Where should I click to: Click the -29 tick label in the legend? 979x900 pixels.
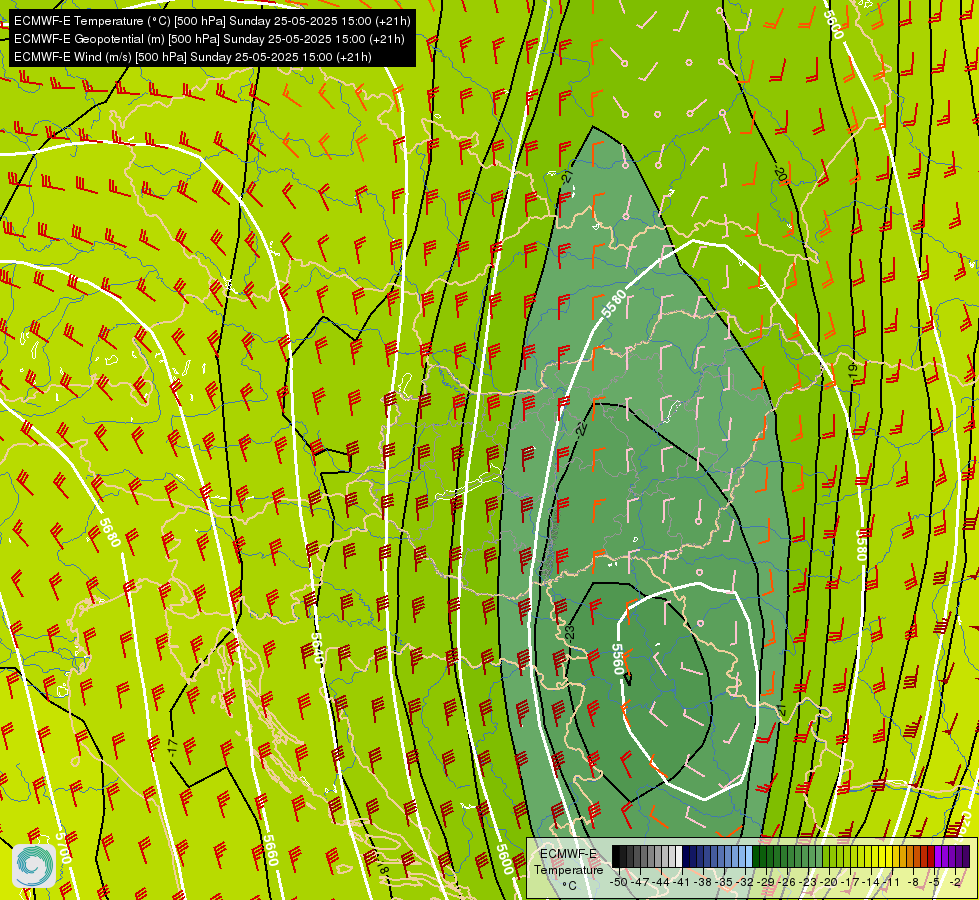click(765, 883)
